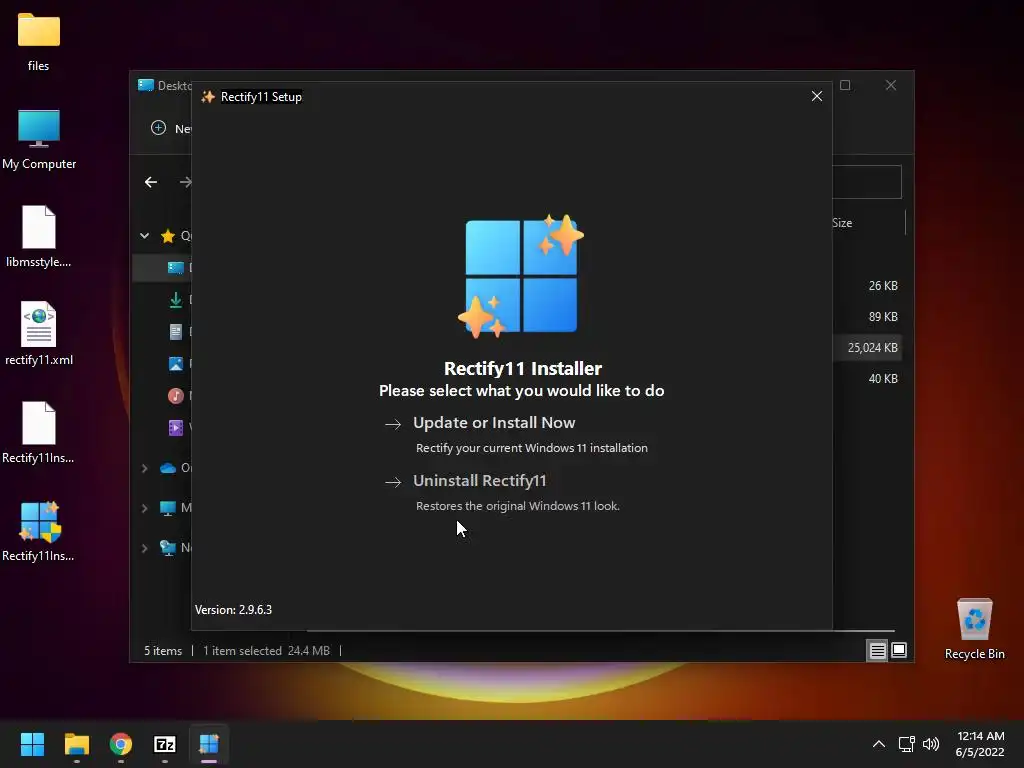Click arrow icon beside Update or Install Now
Image resolution: width=1024 pixels, height=768 pixels.
(x=393, y=424)
